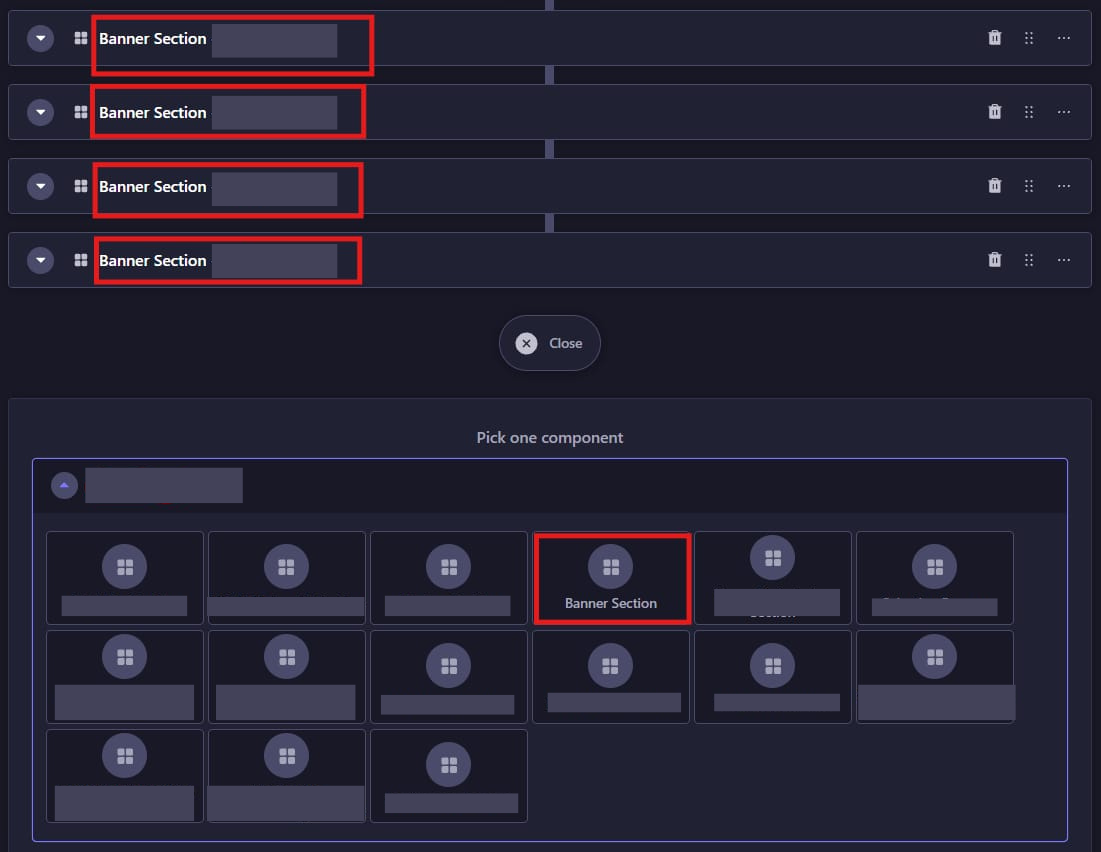Click the grid icon of last Banner Section
Viewport: 1101px width, 852px height.
click(81, 260)
